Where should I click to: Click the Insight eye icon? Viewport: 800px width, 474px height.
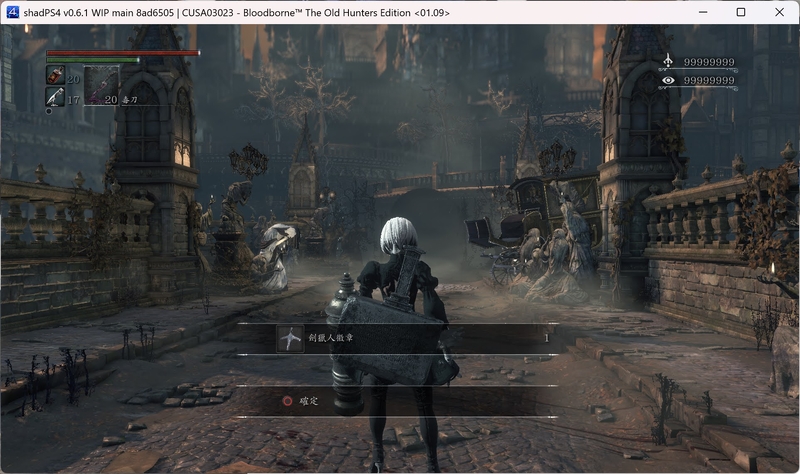[668, 80]
